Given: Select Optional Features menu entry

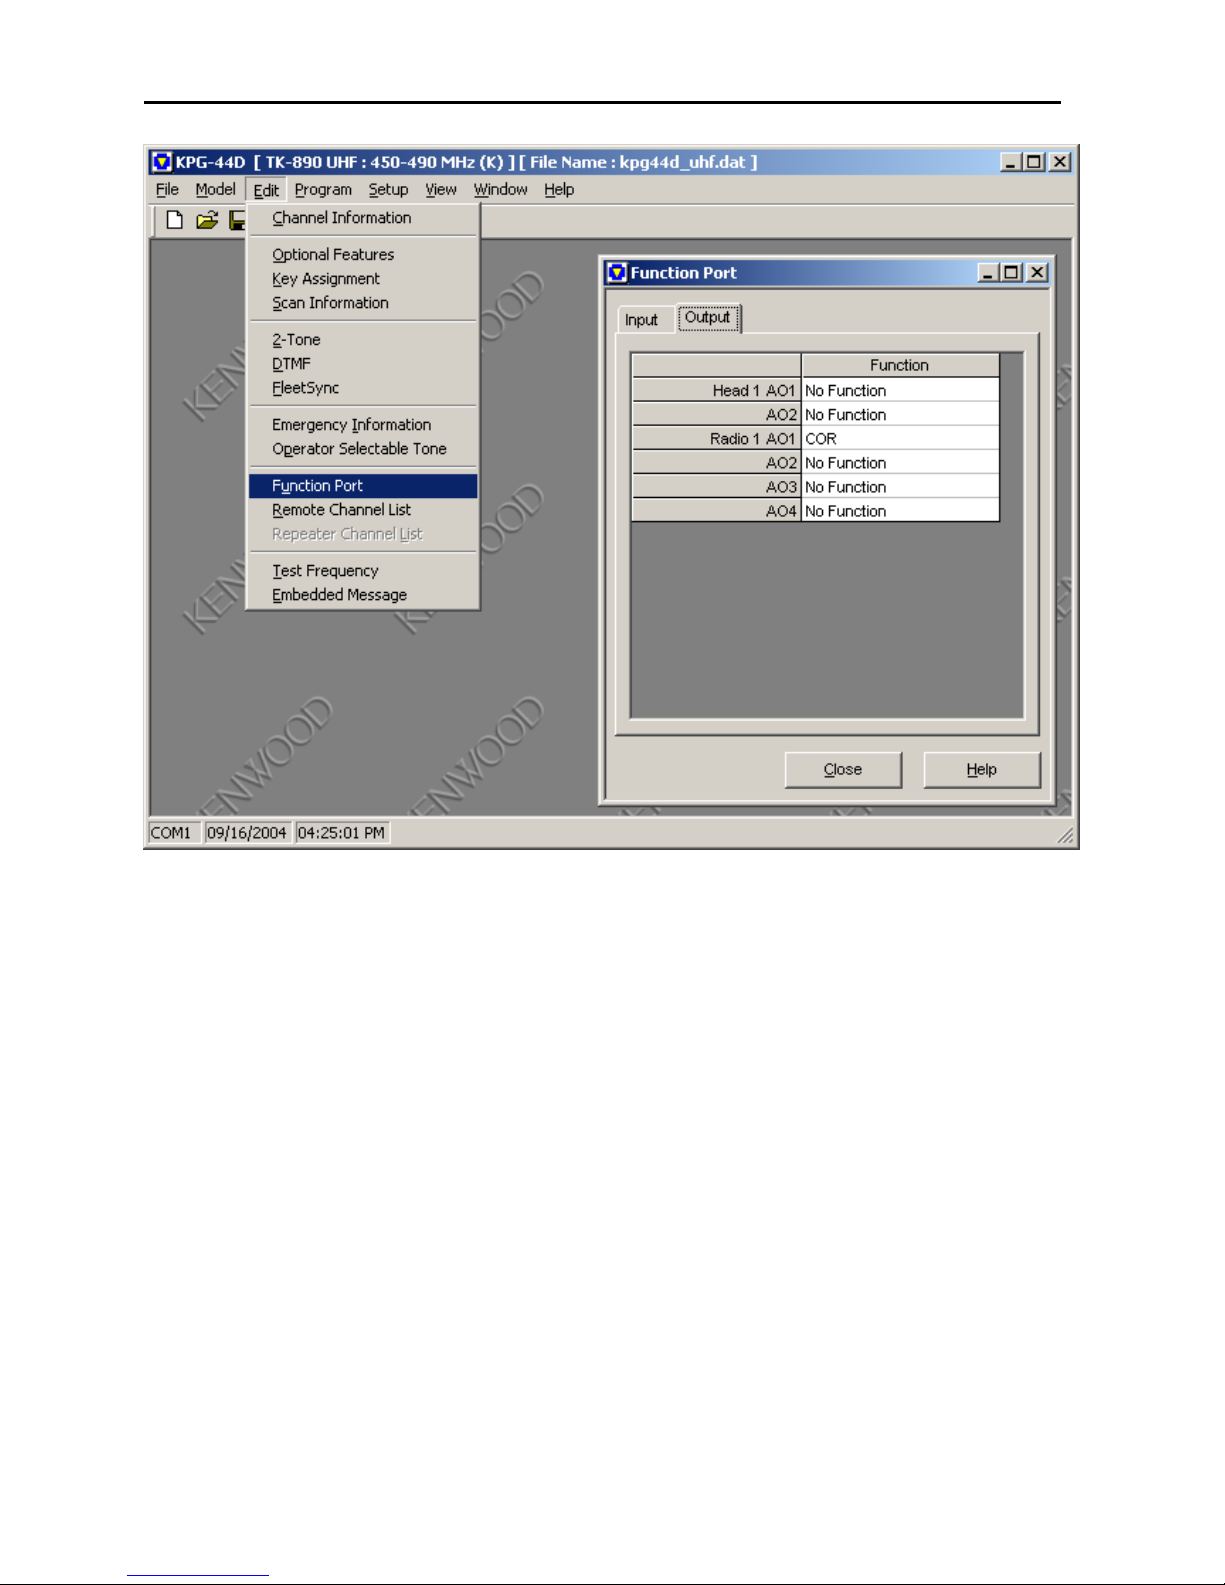Looking at the screenshot, I should (363, 255).
